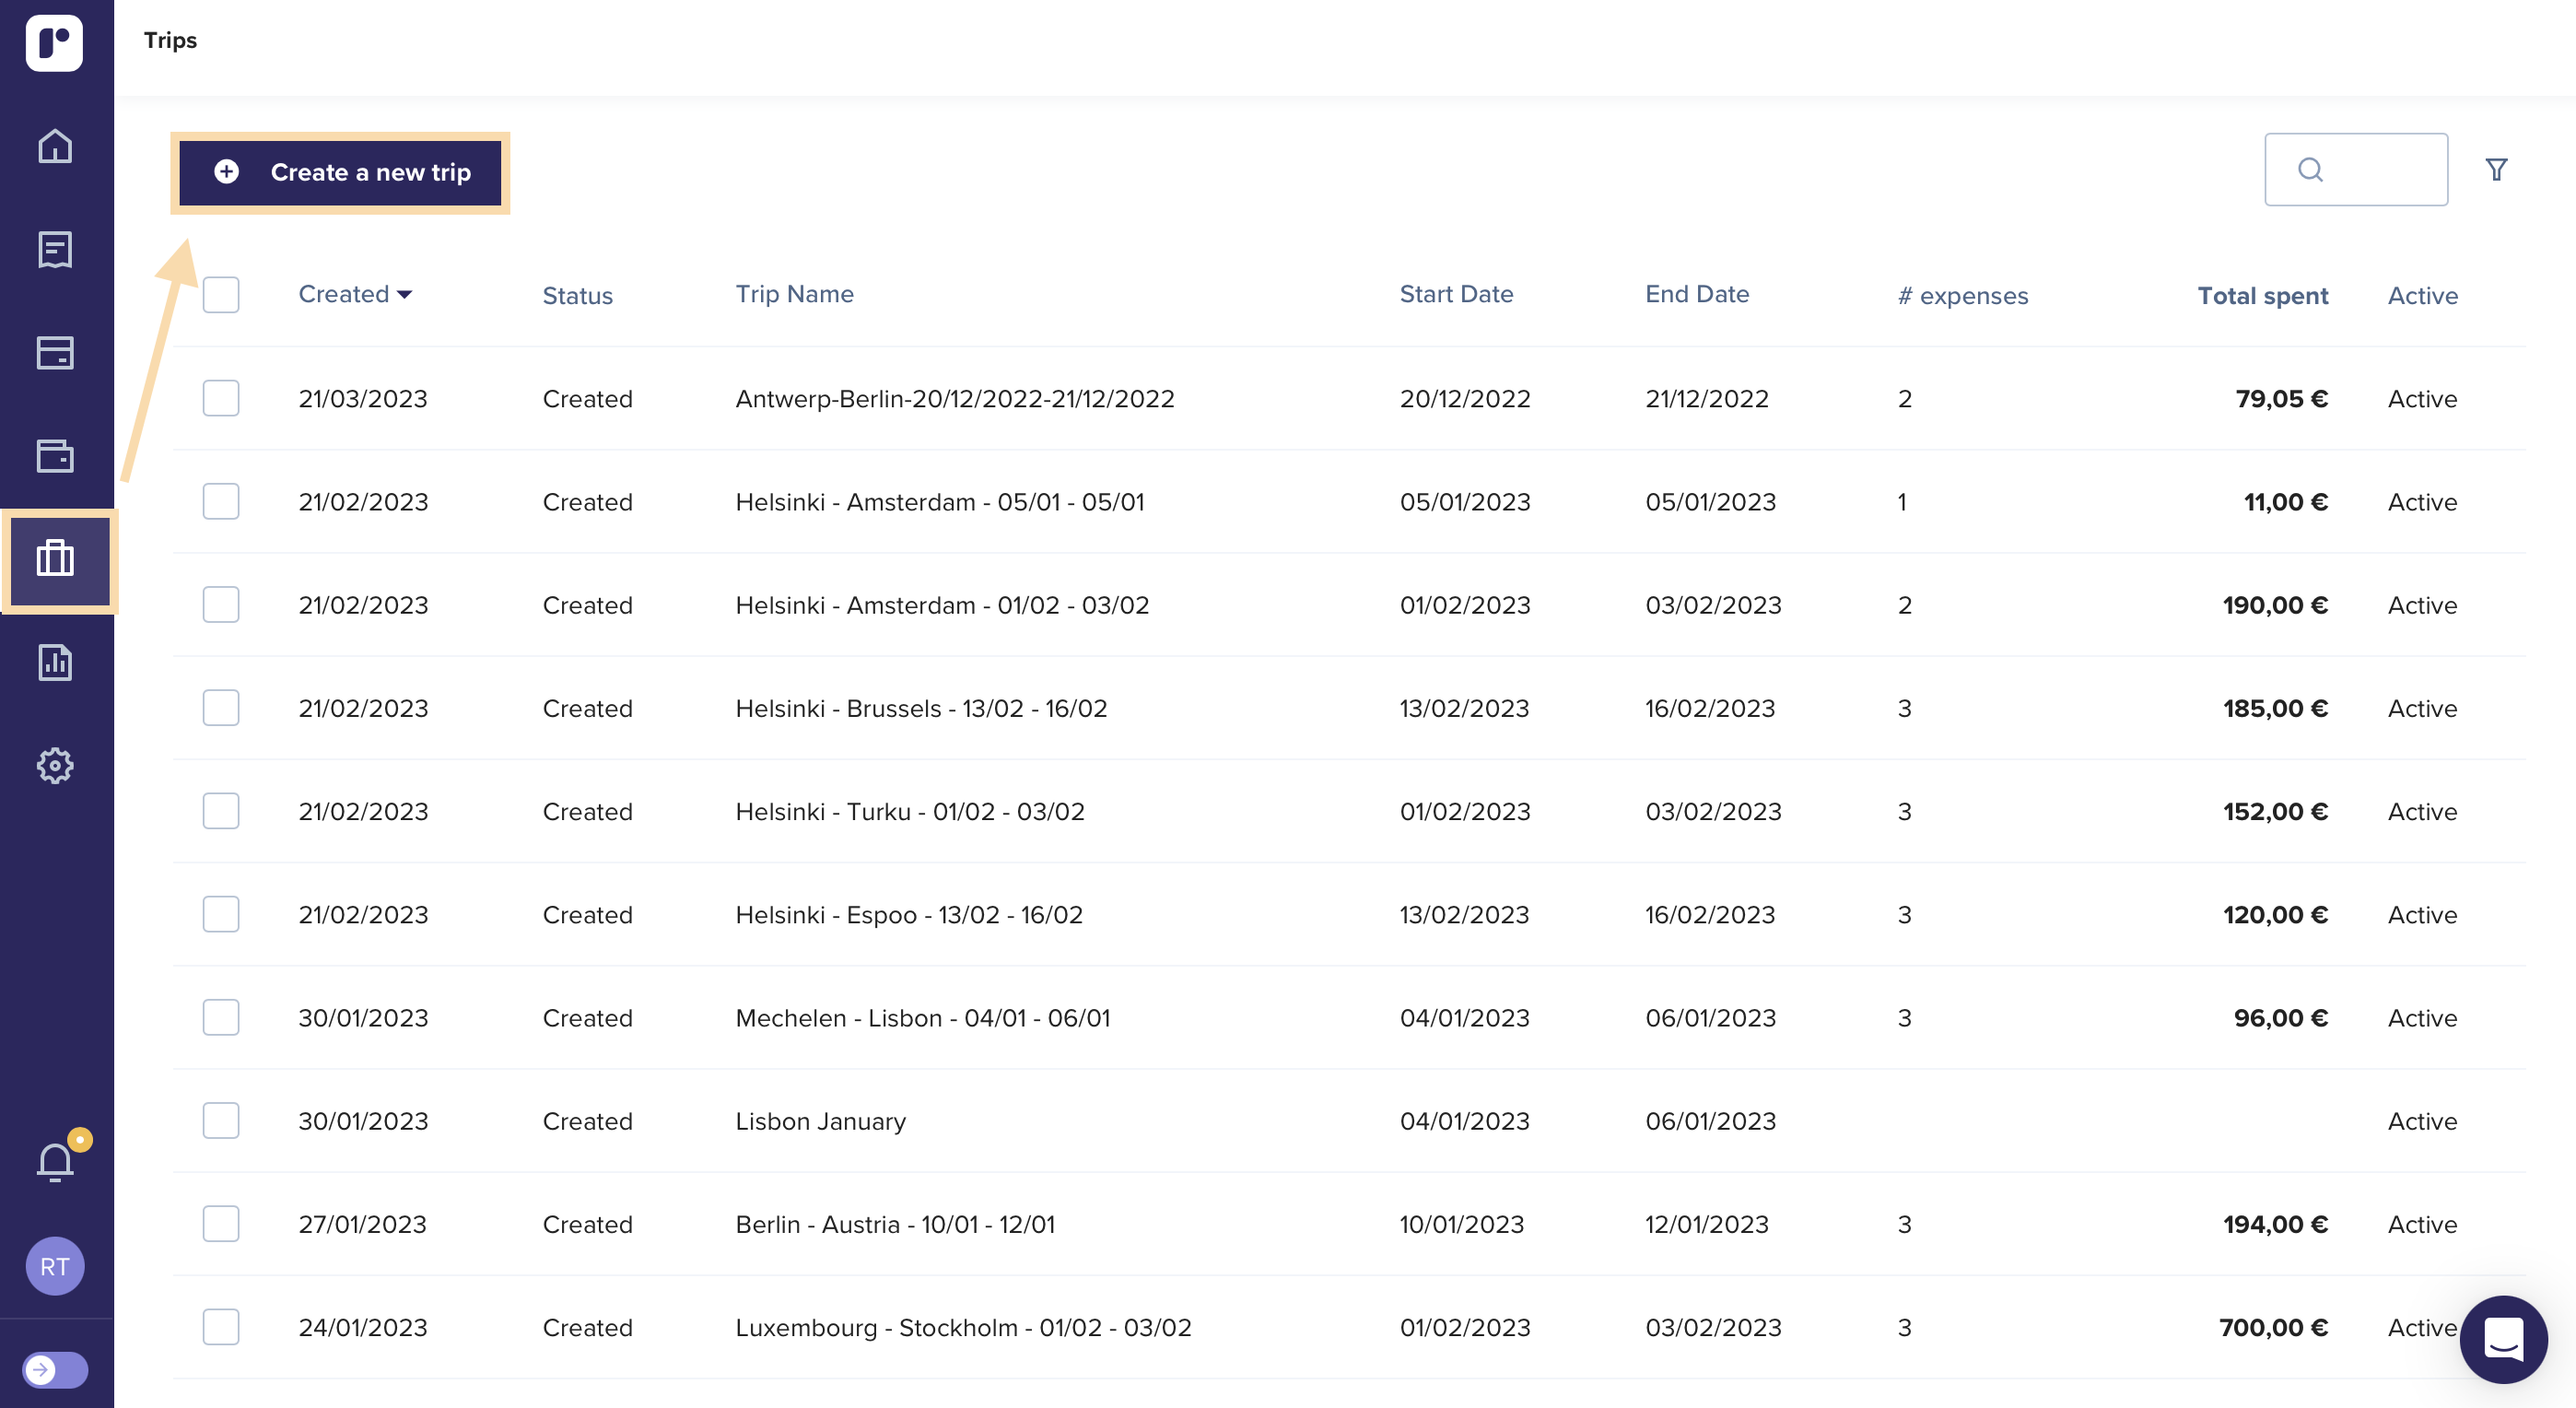Sort by the Status column header
Screen dimensions: 2576x1408
(x=577, y=295)
